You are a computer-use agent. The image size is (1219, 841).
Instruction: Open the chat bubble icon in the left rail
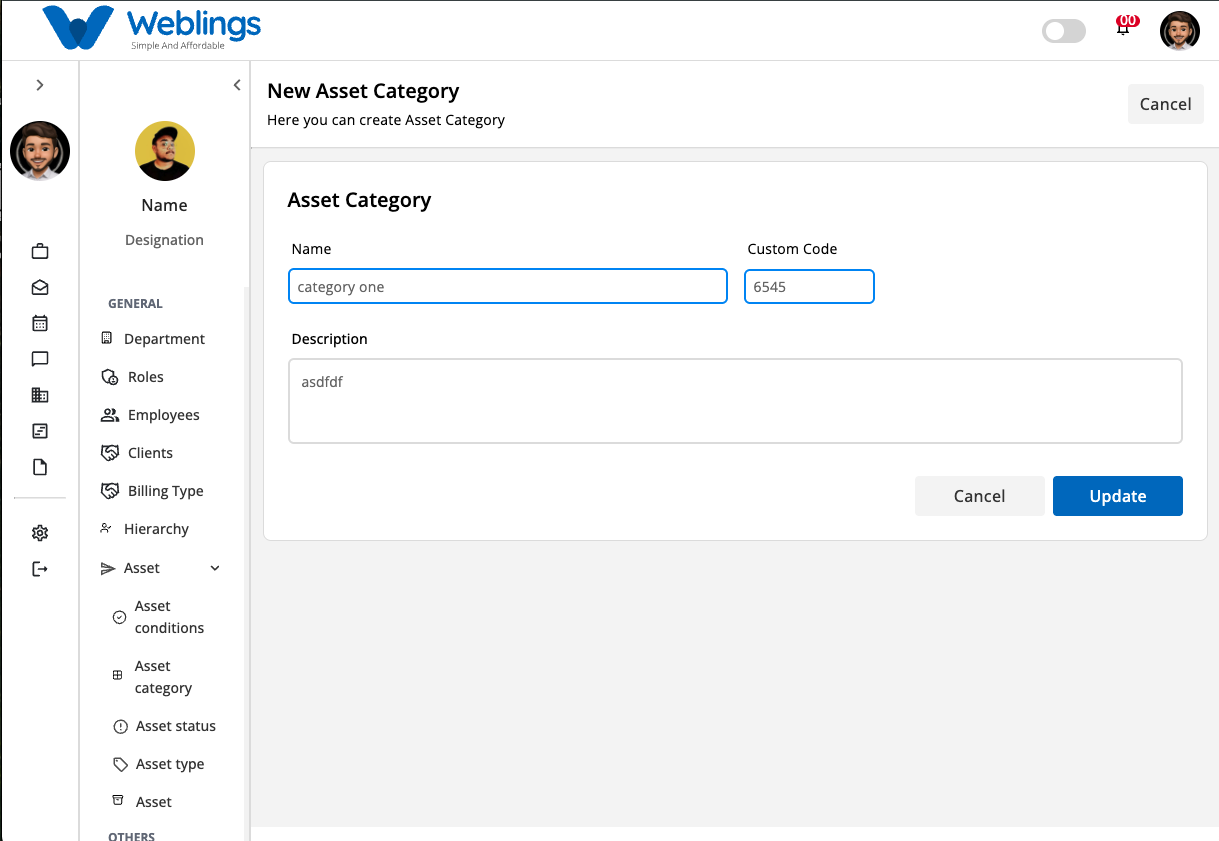[x=40, y=359]
